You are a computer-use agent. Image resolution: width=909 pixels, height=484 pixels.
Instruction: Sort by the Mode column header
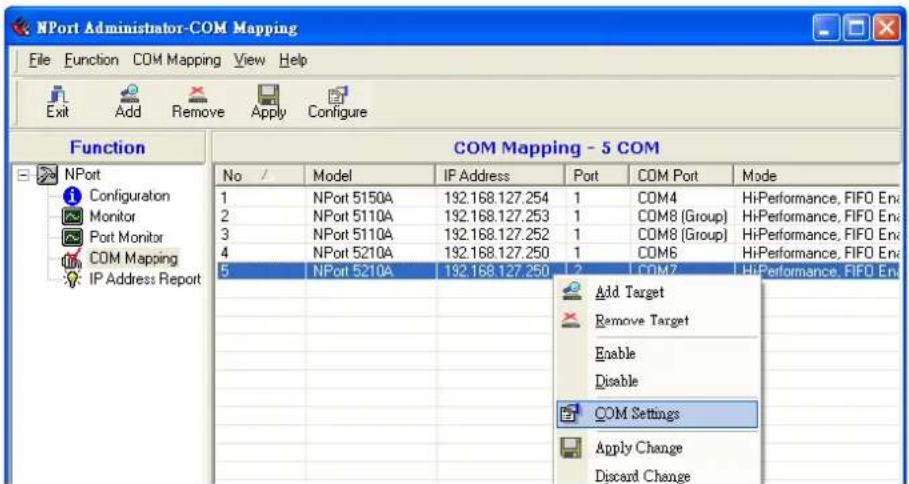point(817,176)
